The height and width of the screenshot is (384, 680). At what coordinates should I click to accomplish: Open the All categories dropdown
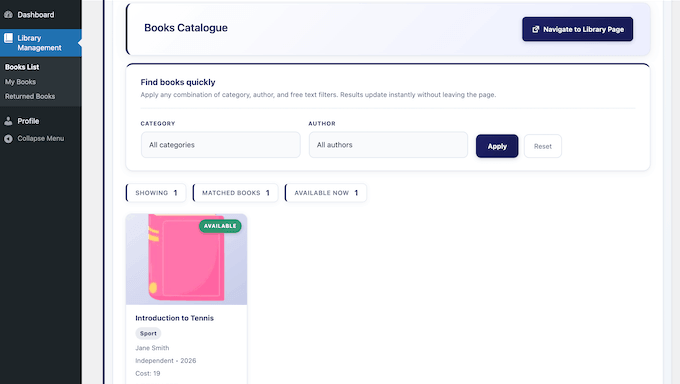[220, 145]
